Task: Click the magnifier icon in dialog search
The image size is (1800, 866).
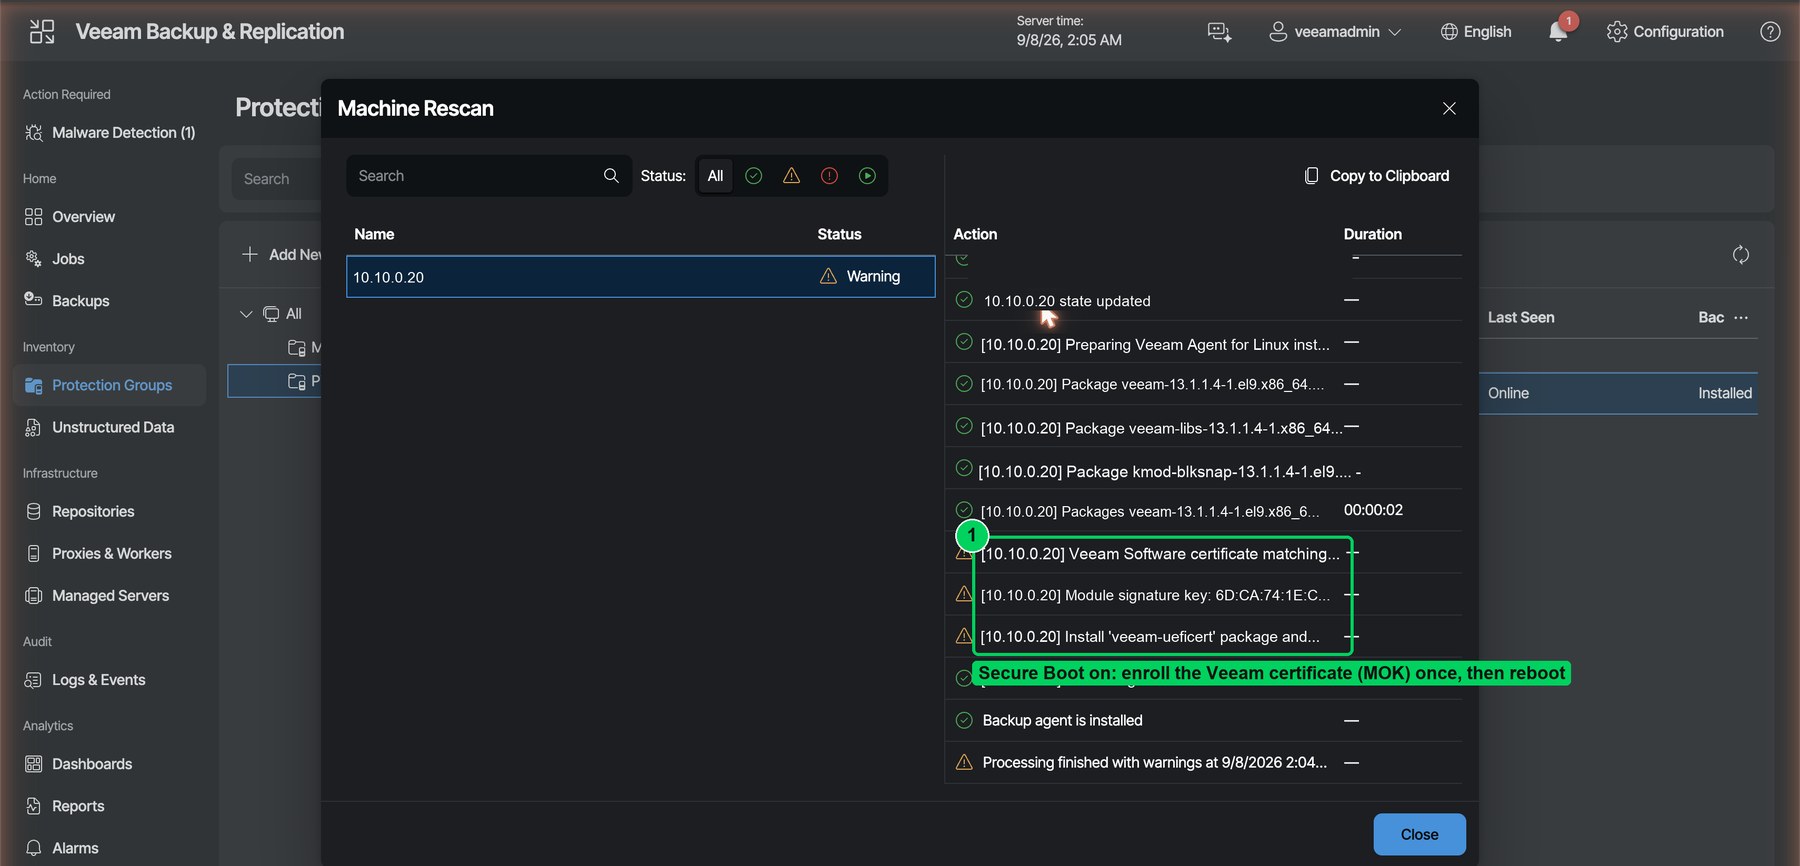Action: point(611,176)
